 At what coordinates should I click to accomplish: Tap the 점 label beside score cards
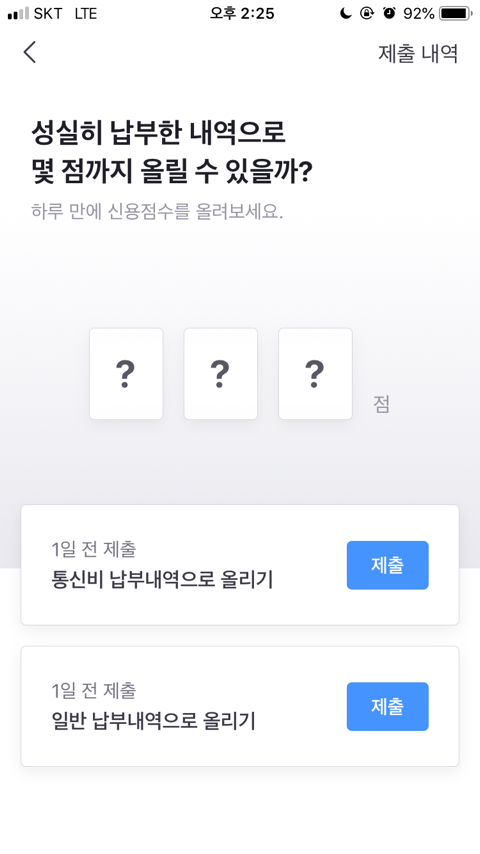[x=381, y=404]
